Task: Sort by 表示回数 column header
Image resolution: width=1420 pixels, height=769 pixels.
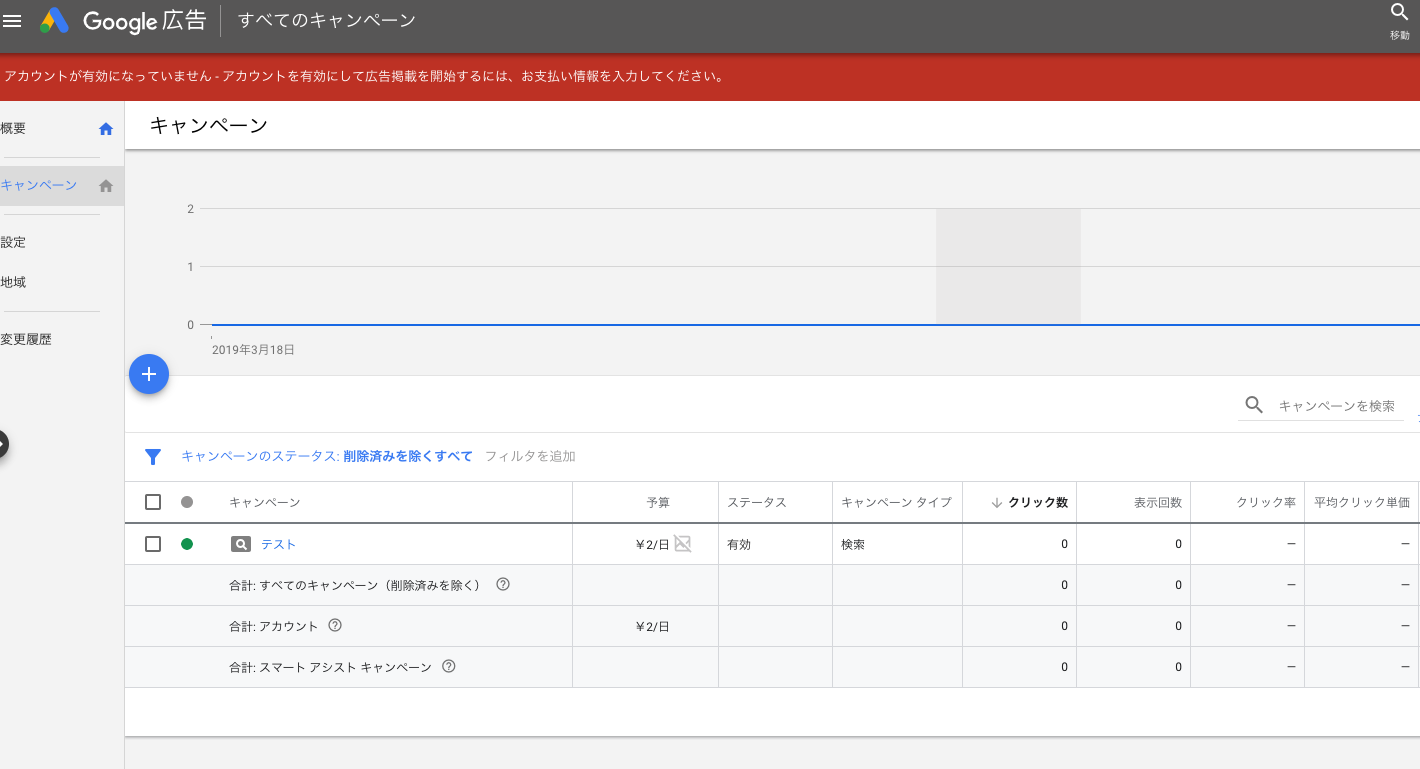Action: (1158, 502)
